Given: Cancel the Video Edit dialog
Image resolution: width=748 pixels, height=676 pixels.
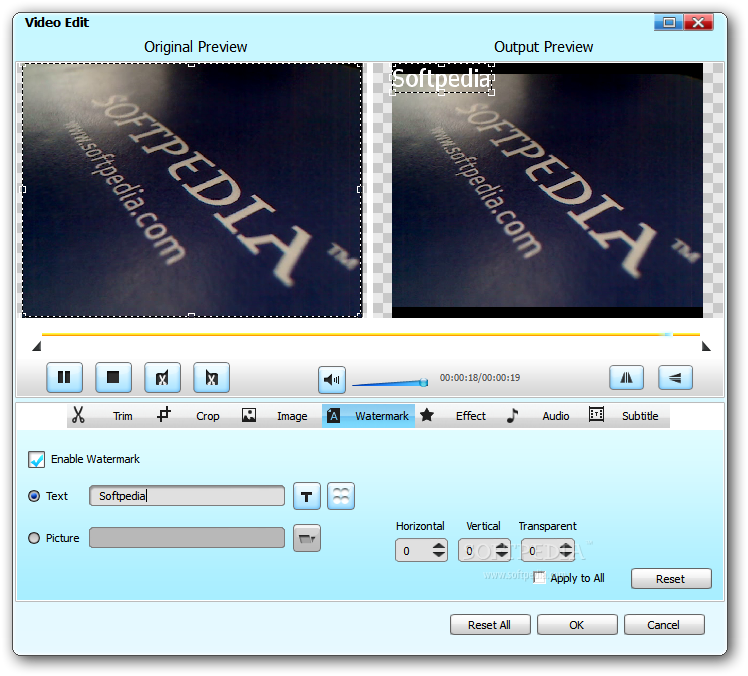Looking at the screenshot, I should [x=664, y=625].
